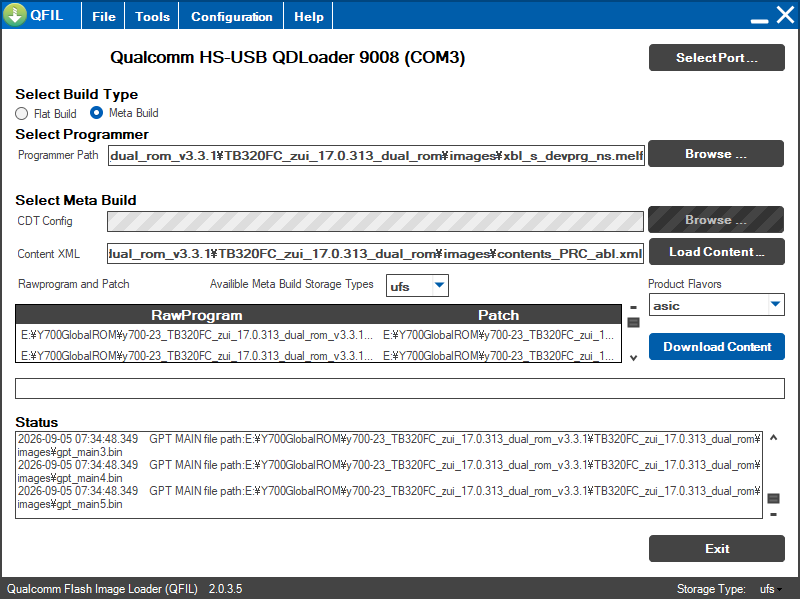Click the Load Content button
The width and height of the screenshot is (800, 599).
point(716,252)
